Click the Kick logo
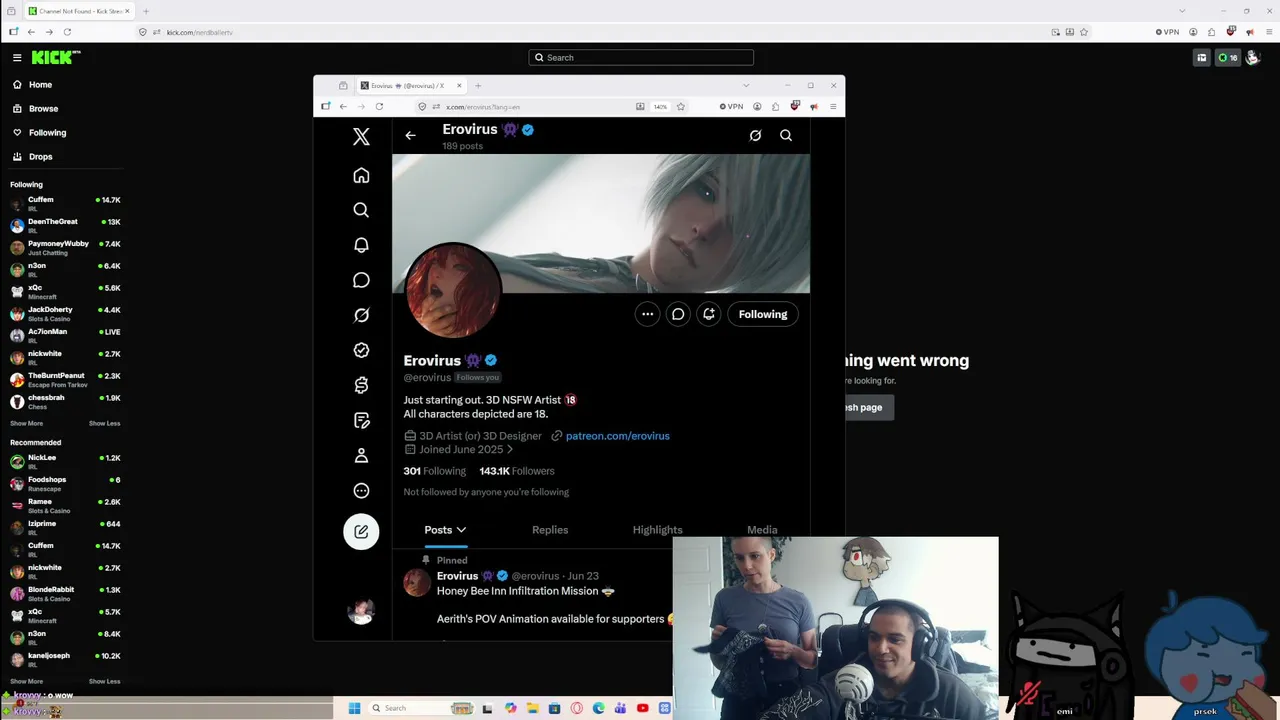Viewport: 1280px width, 720px height. click(x=53, y=58)
